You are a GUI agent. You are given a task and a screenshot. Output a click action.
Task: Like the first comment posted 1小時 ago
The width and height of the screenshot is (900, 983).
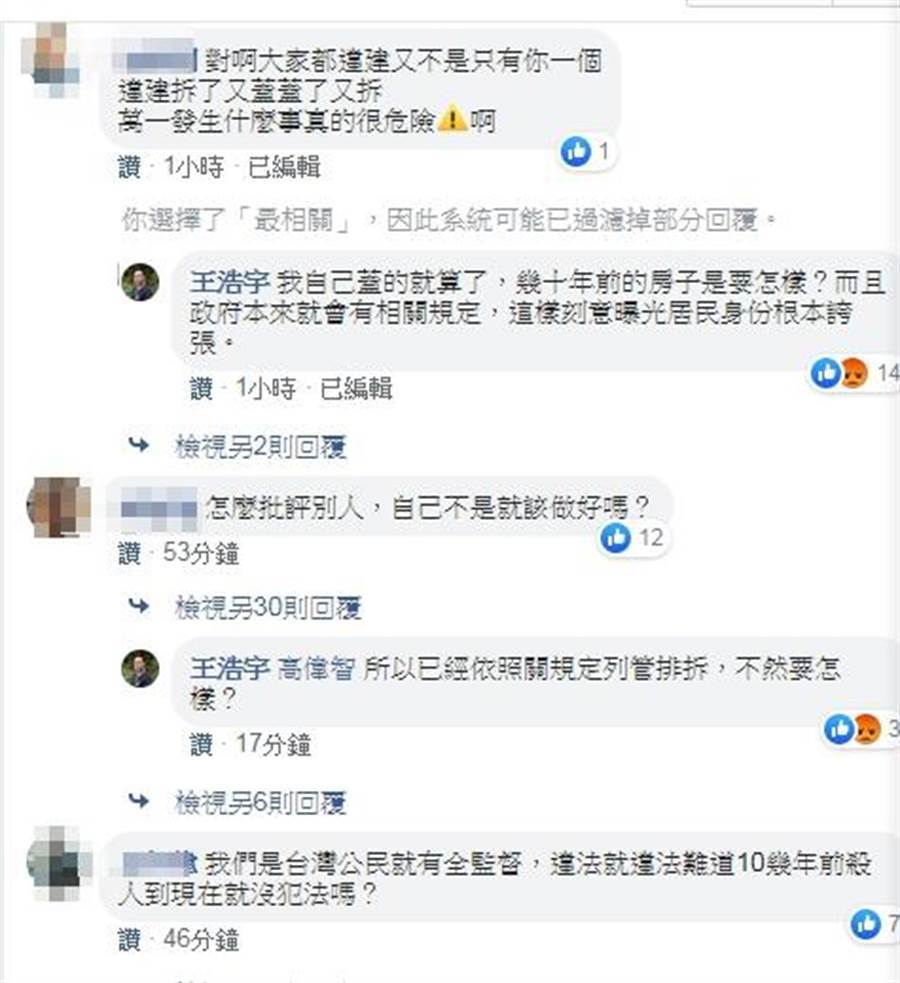click(x=129, y=167)
